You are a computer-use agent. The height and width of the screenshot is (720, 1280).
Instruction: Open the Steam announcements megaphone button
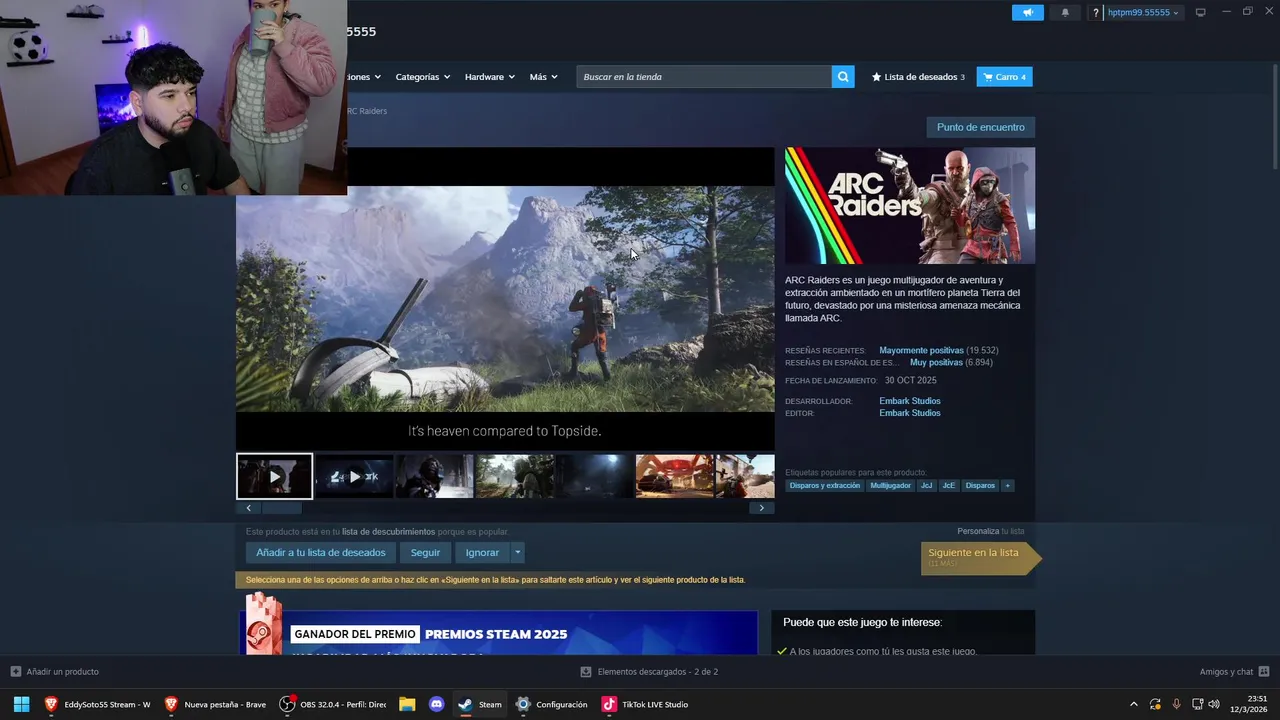coord(1027,13)
